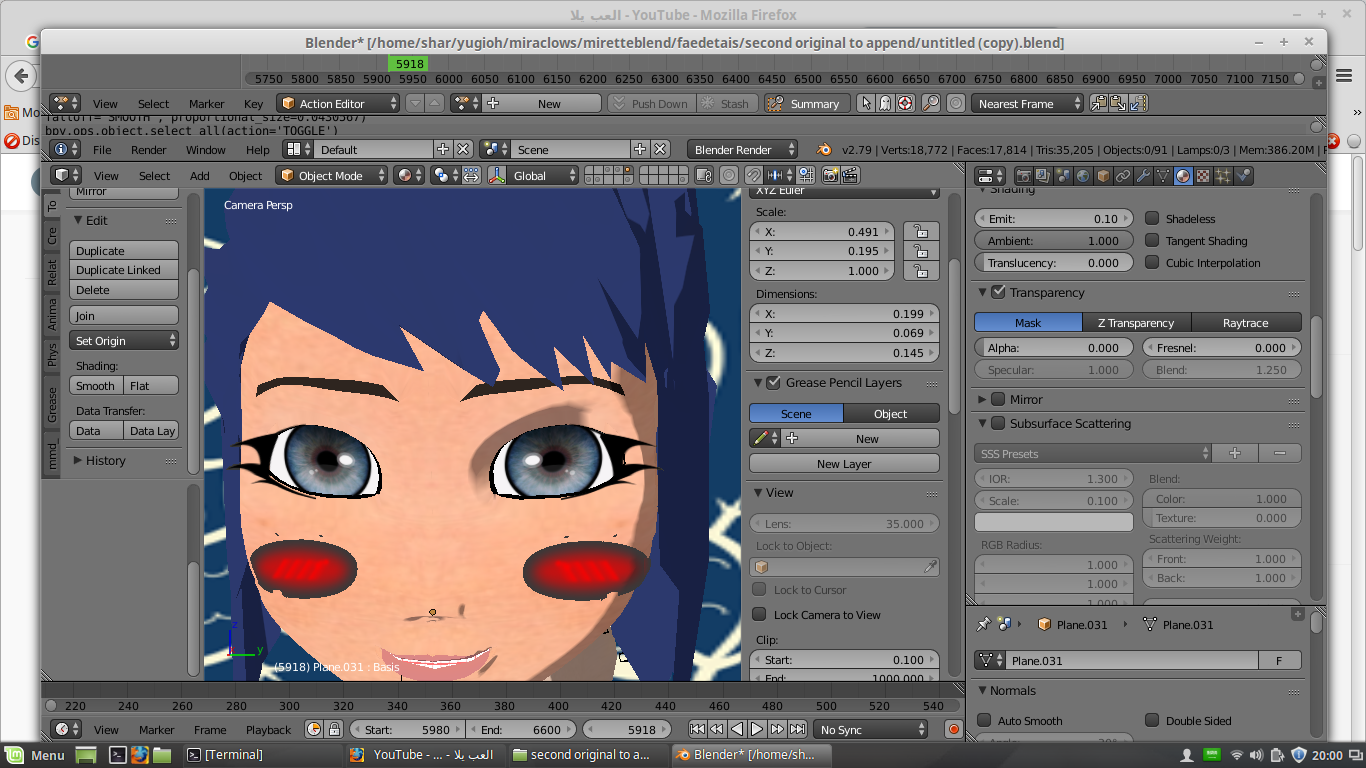Open the Mesh Data properties tab (triangle icon)

pyautogui.click(x=1163, y=176)
